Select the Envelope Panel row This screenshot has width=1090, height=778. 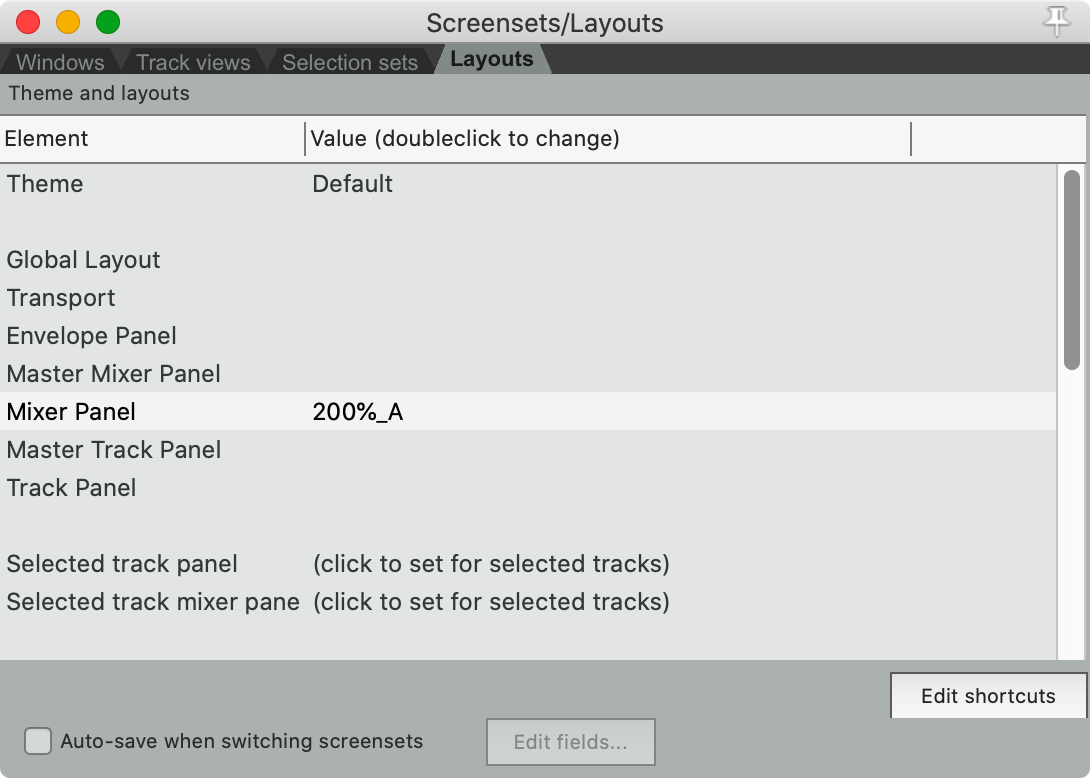[91, 336]
